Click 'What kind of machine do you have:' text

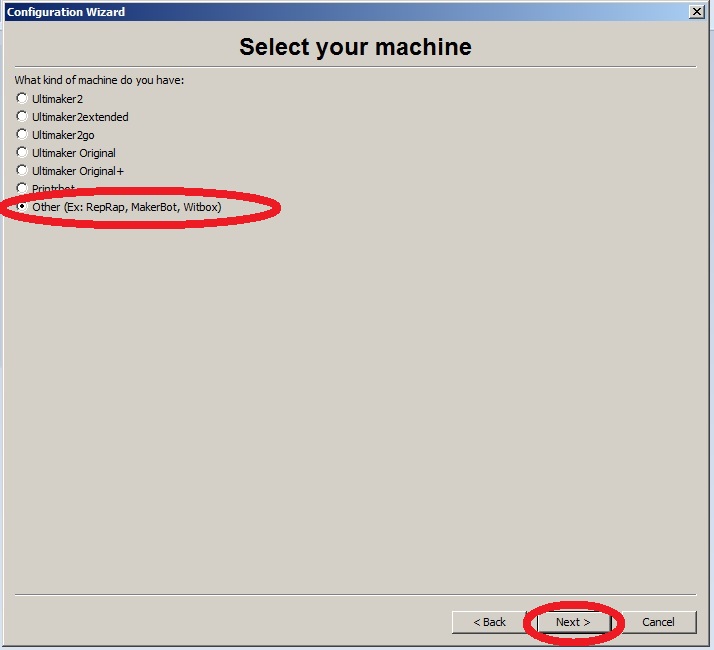pyautogui.click(x=99, y=80)
